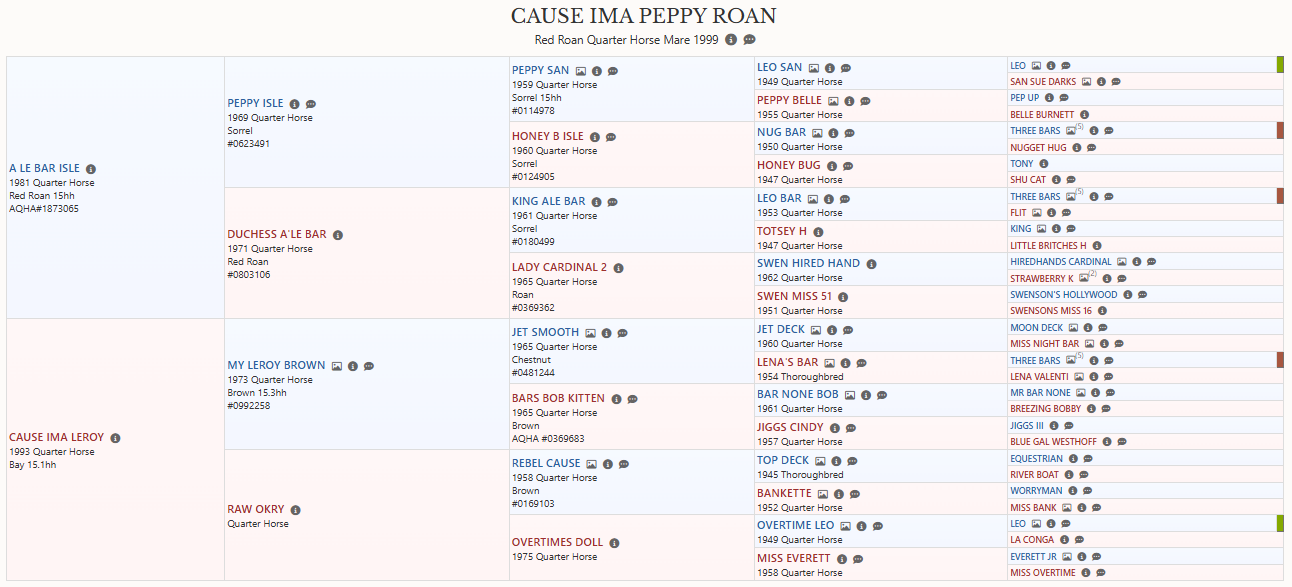Open the photo icon beside MY LEROY BROWN

tap(337, 366)
